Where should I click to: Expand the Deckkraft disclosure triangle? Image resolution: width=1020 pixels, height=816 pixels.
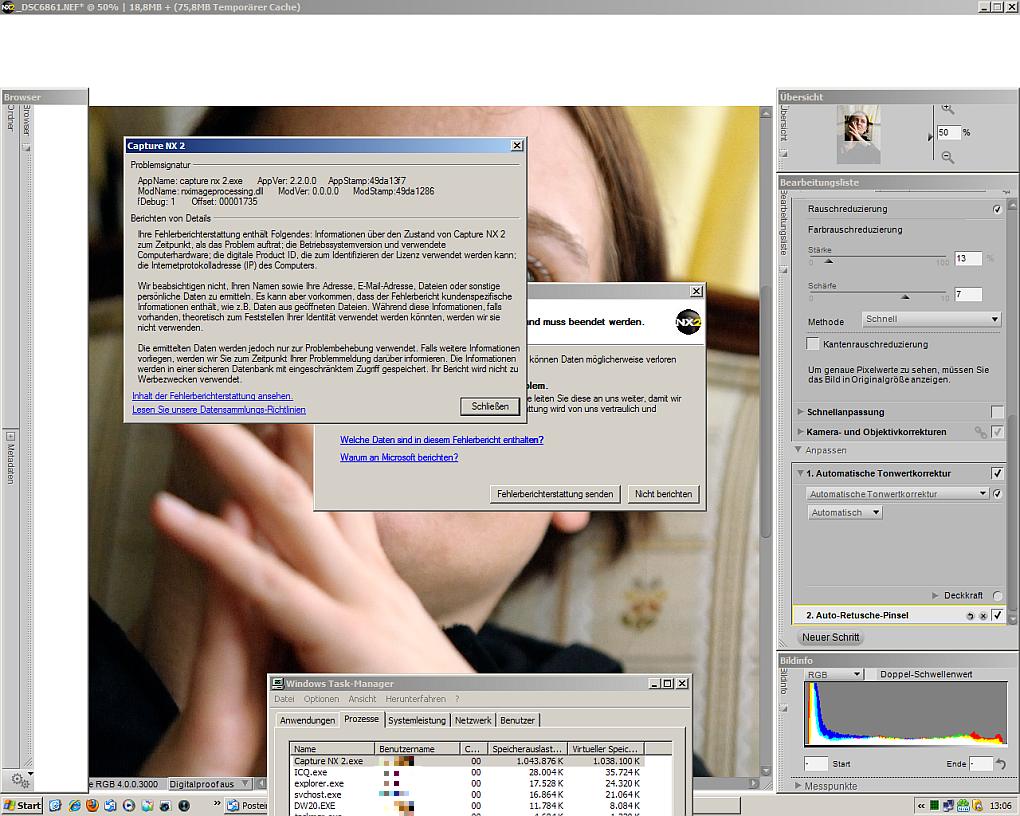click(935, 595)
